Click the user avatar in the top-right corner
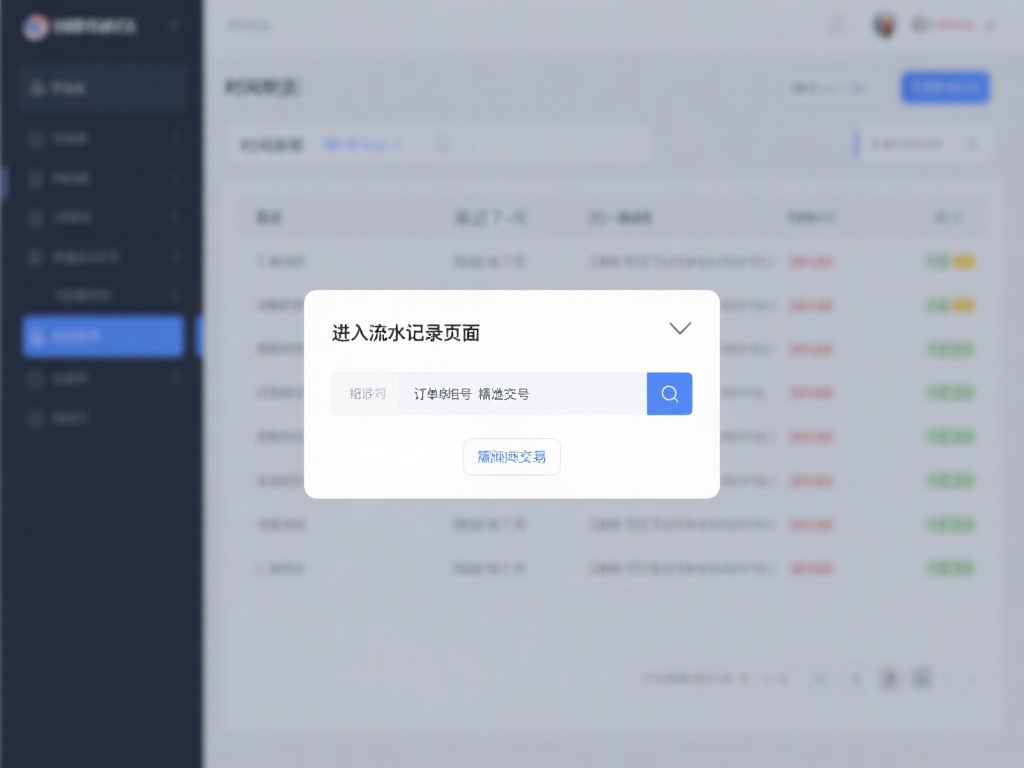Image resolution: width=1024 pixels, height=768 pixels. click(x=886, y=25)
